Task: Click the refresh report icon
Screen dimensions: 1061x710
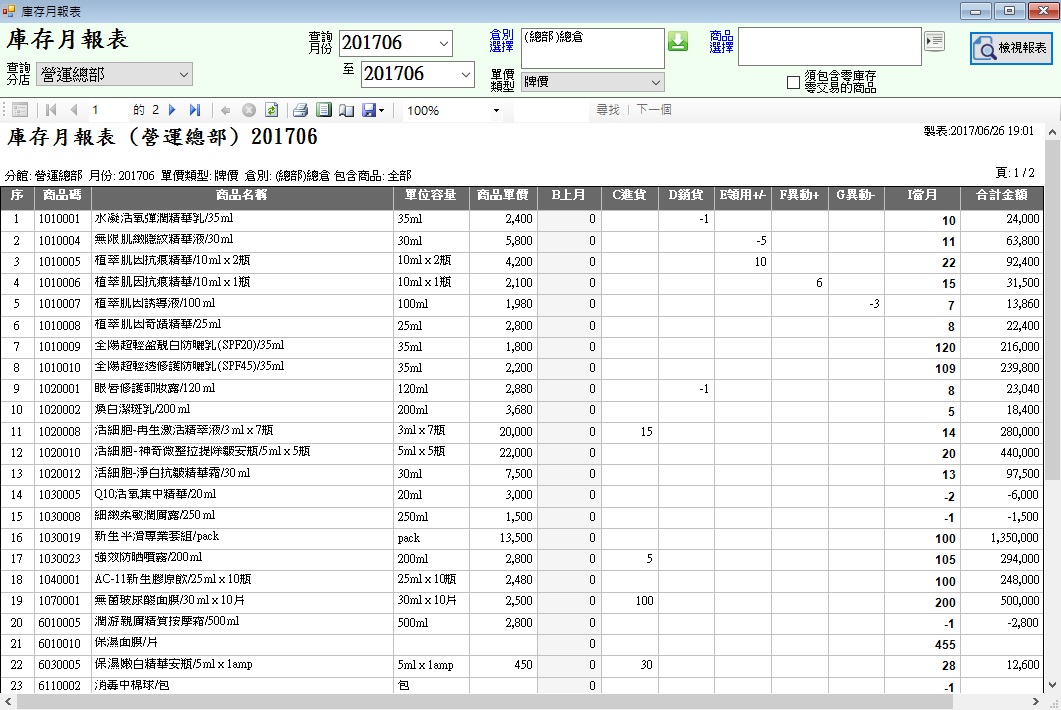Action: coord(271,110)
